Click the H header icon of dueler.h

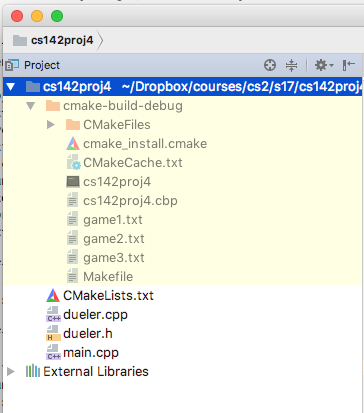tap(53, 333)
